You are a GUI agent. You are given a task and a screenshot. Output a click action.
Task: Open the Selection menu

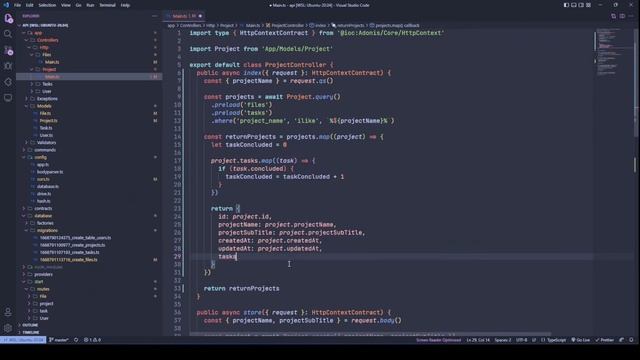pyautogui.click(x=47, y=5)
